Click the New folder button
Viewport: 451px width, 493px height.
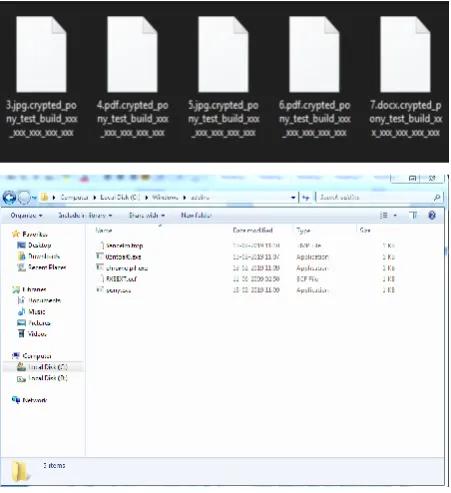point(196,215)
